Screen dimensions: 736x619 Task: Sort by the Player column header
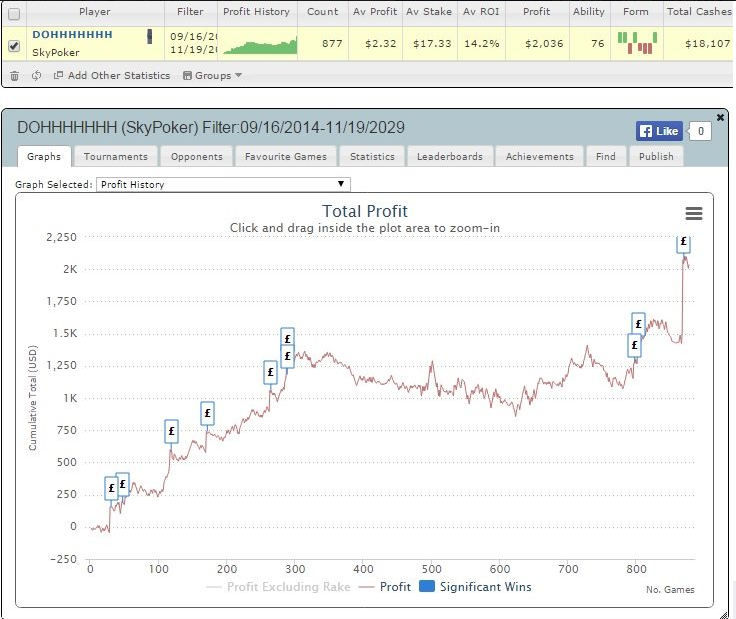(x=95, y=12)
